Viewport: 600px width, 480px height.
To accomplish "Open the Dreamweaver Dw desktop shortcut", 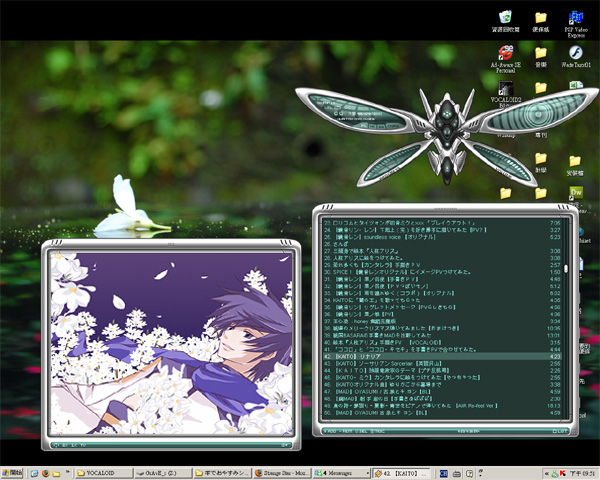I will (x=576, y=192).
